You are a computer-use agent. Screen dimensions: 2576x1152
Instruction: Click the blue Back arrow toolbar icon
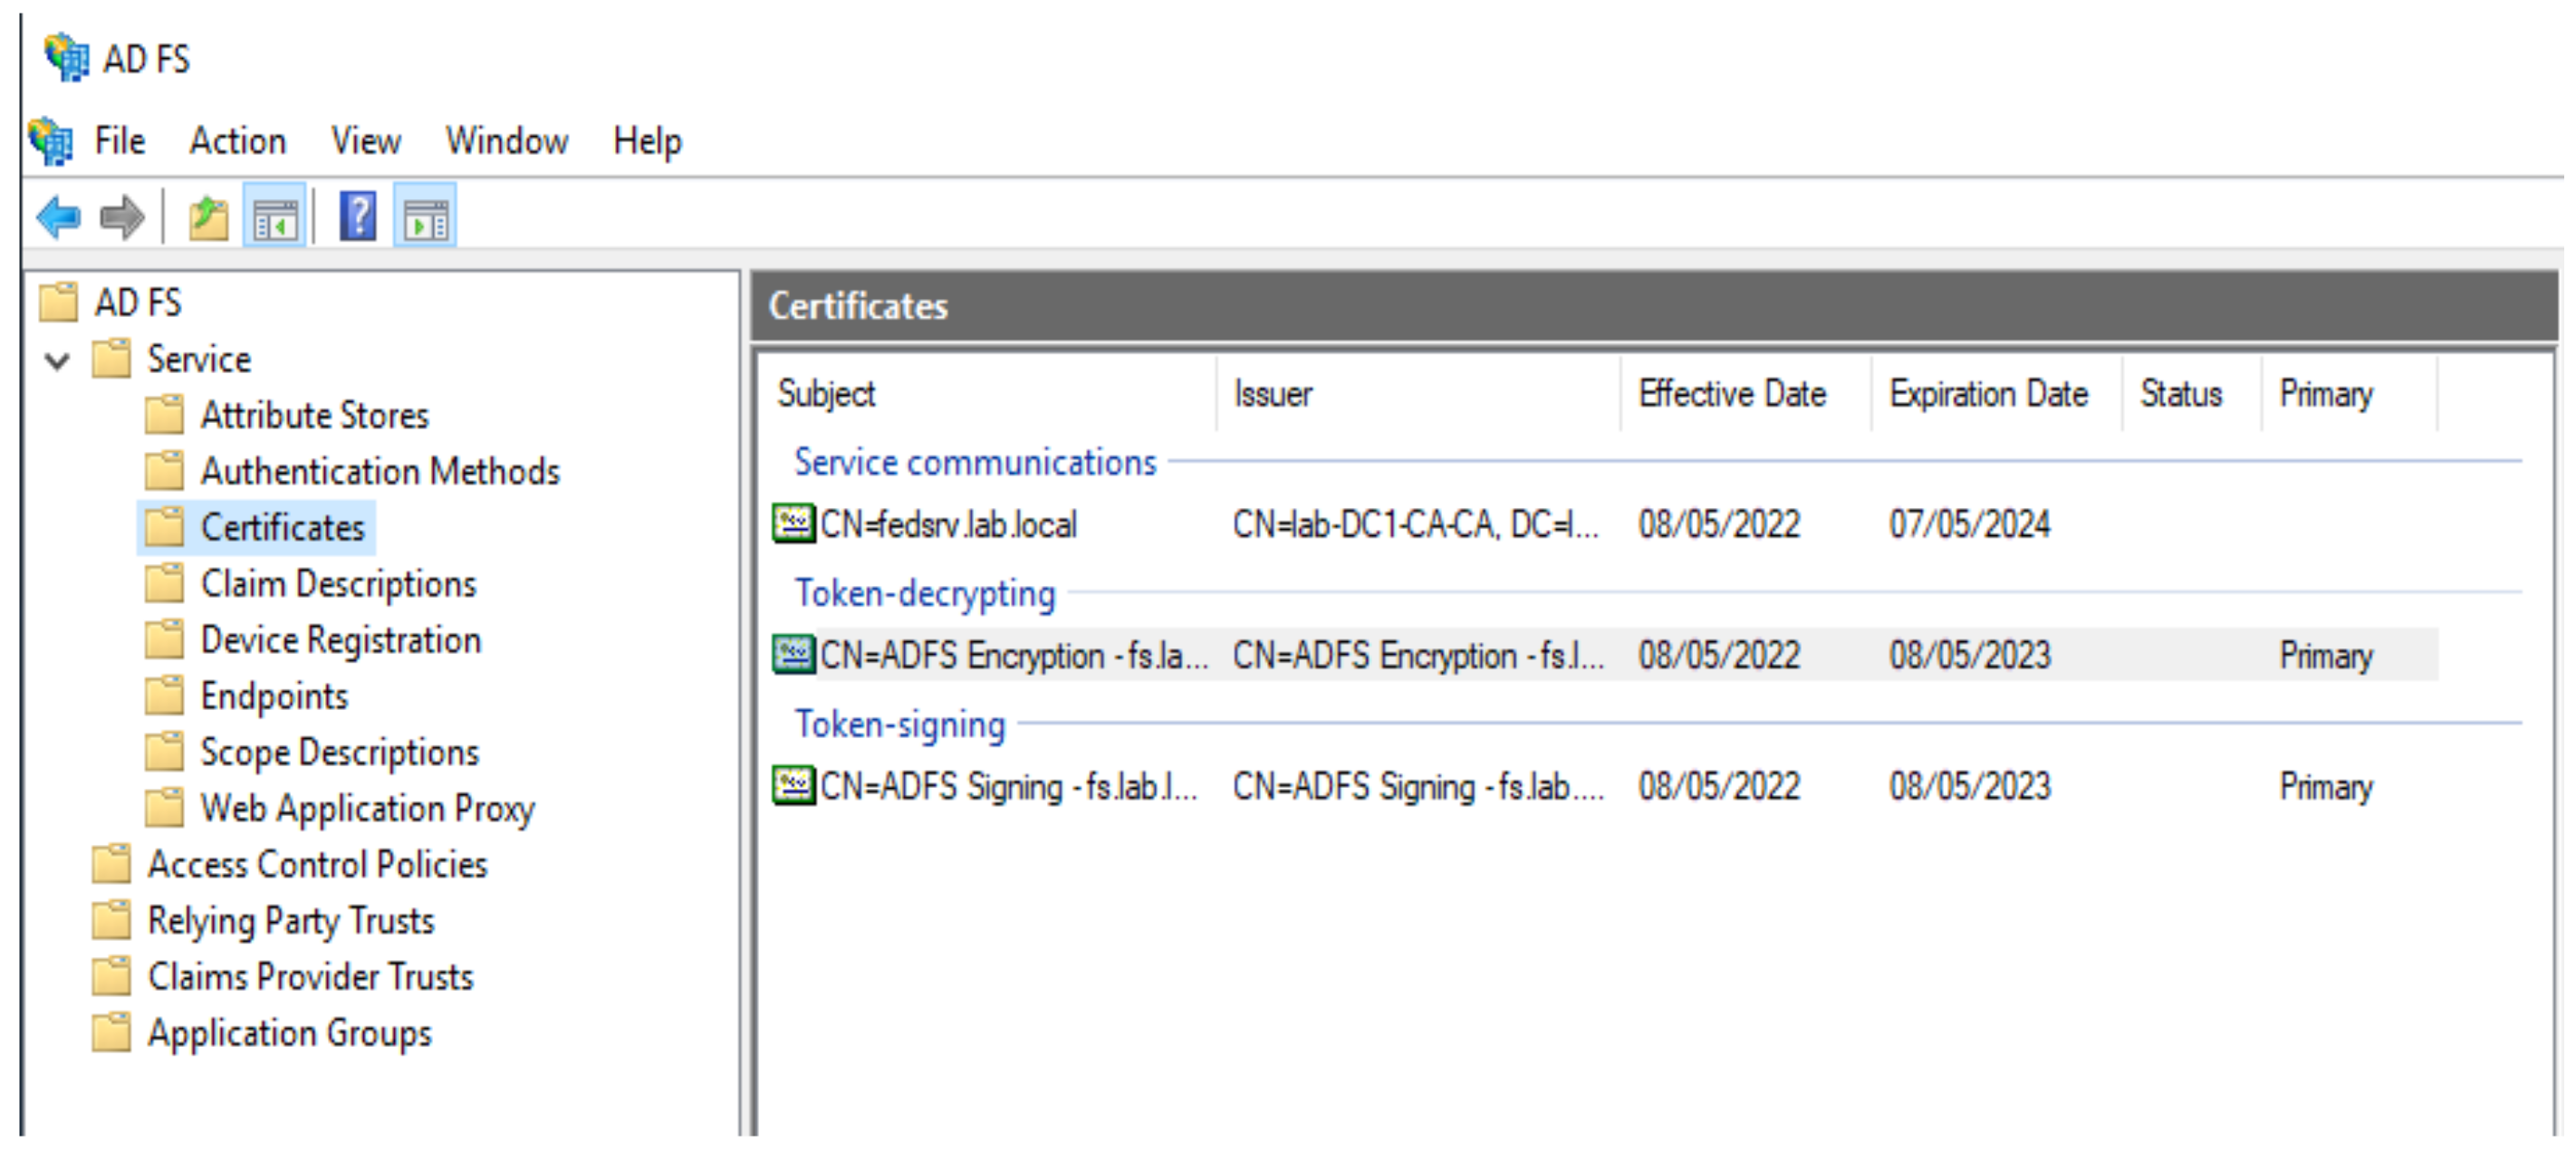(58, 217)
